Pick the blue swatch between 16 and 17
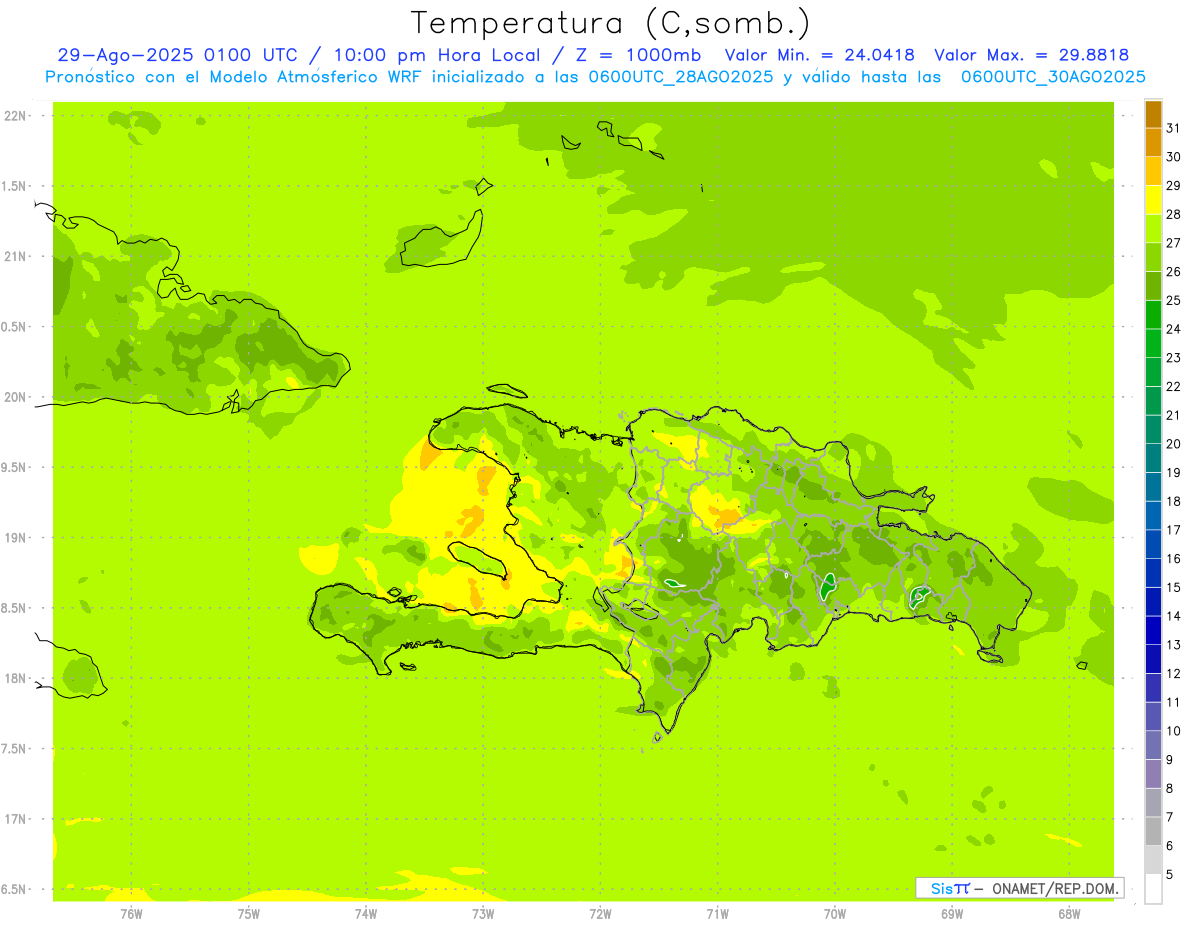The height and width of the screenshot is (927, 1200). [x=1153, y=545]
